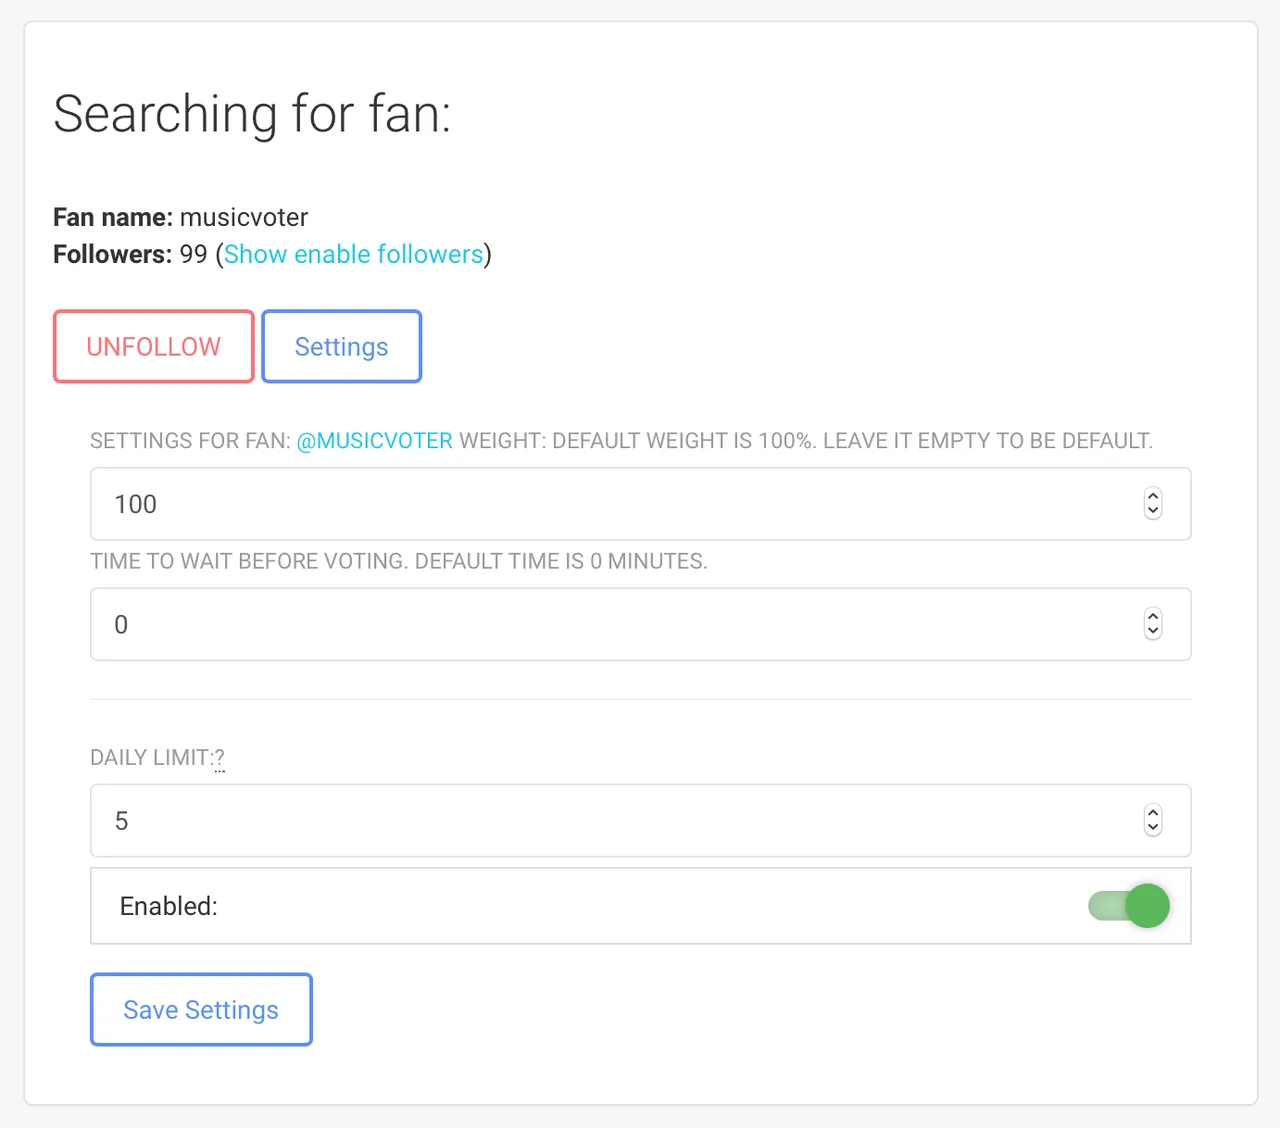Click the TIME TO WAIT BEFORE VOTING label
The image size is (1280, 1128).
click(x=399, y=561)
